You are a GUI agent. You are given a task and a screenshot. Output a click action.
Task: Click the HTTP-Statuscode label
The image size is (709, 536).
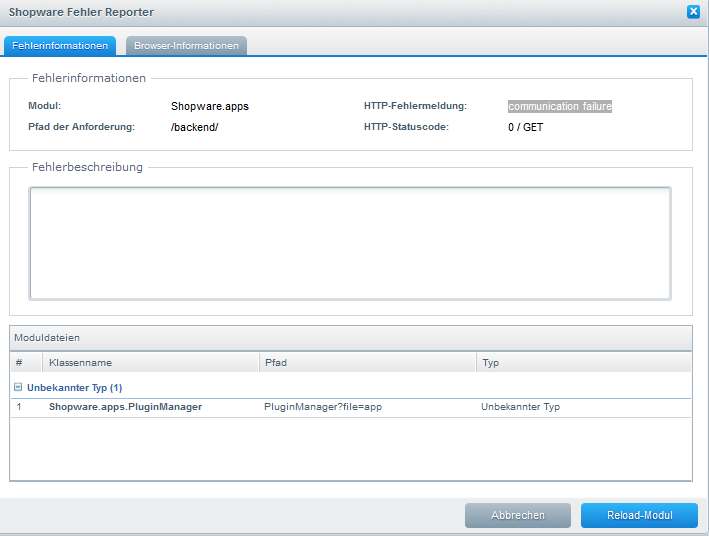[406, 127]
